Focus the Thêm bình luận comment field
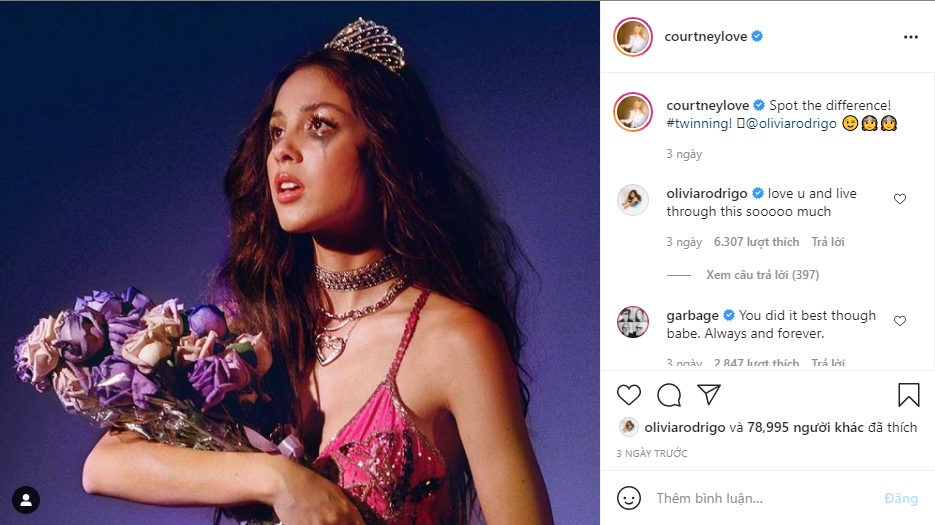This screenshot has height=525, width=935. (x=760, y=497)
